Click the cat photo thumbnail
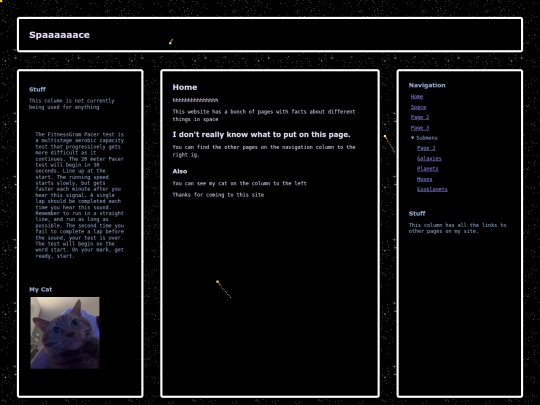540x405 pixels. [x=65, y=333]
